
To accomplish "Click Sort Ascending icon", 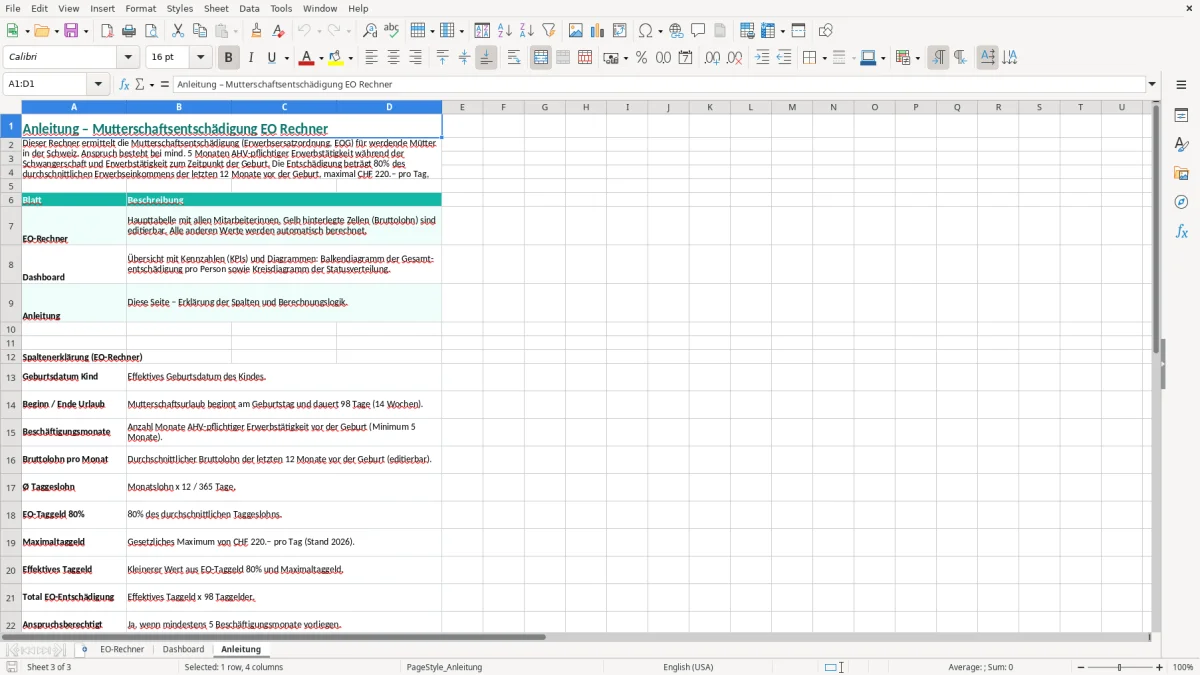I will click(505, 31).
